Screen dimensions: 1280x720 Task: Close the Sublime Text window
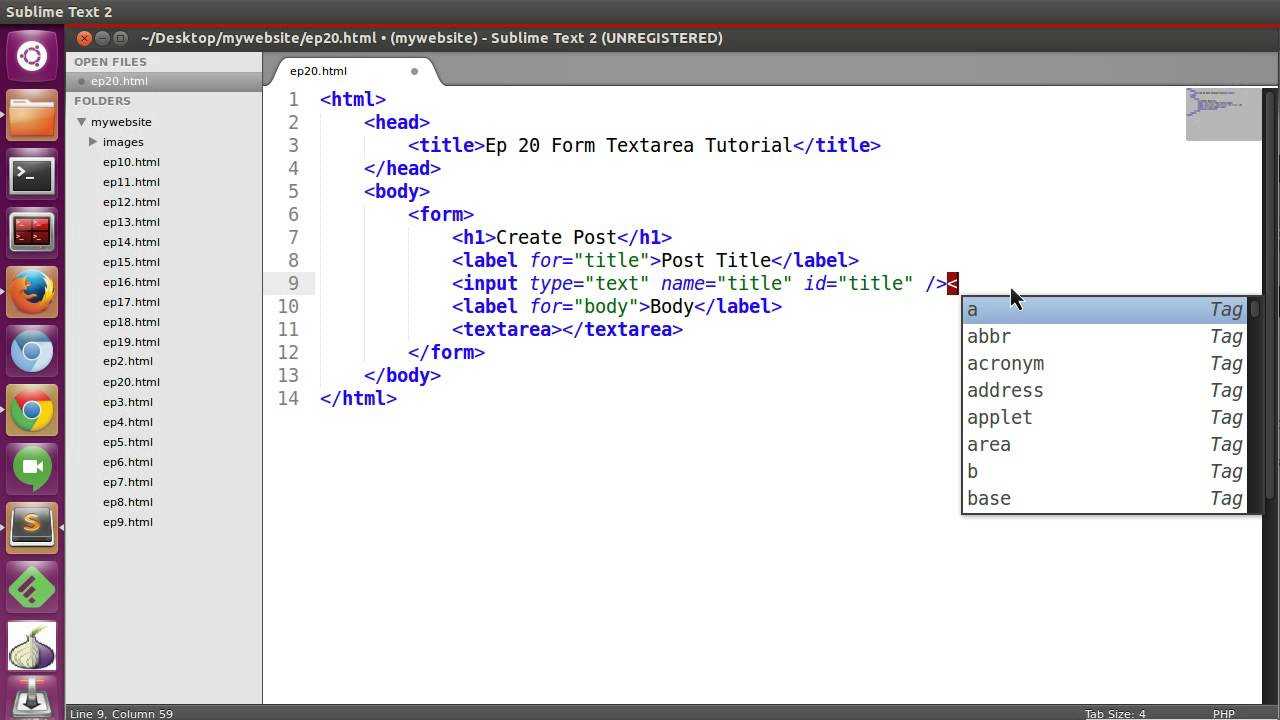[85, 38]
